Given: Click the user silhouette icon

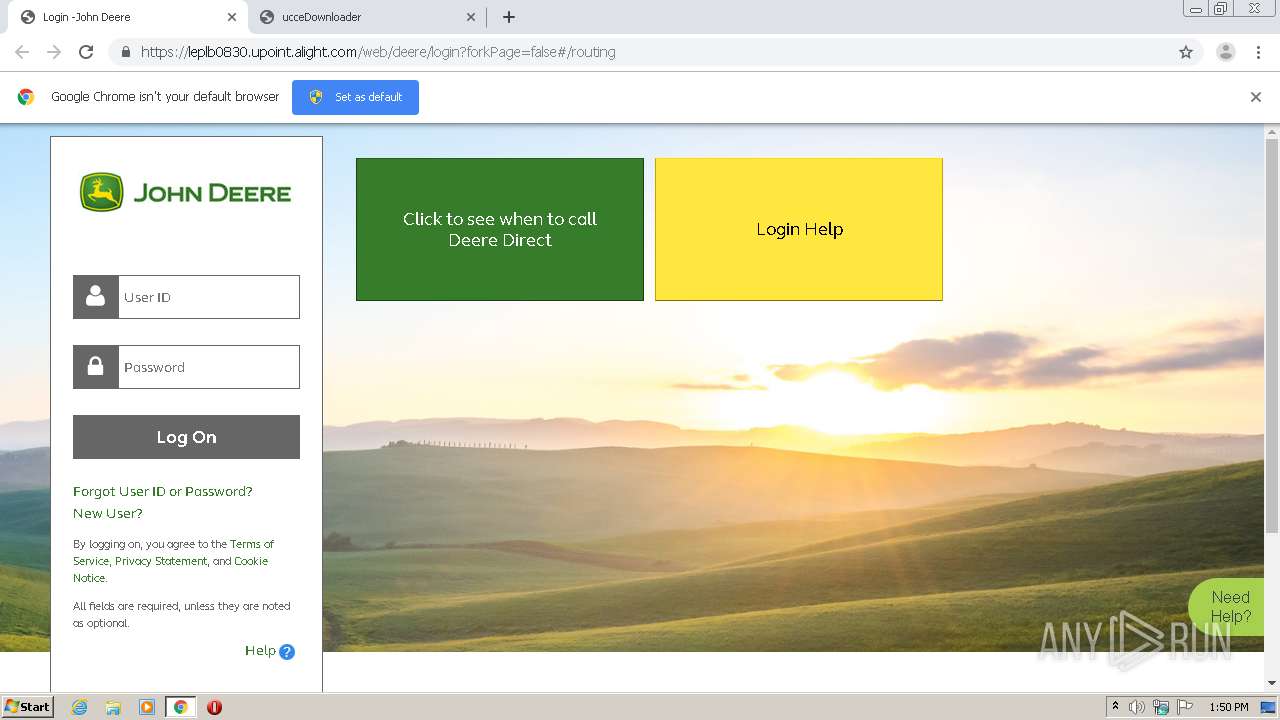Looking at the screenshot, I should click(x=96, y=297).
